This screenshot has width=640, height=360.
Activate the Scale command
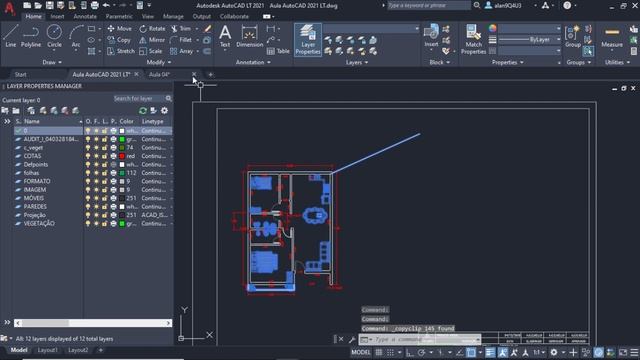tap(151, 51)
